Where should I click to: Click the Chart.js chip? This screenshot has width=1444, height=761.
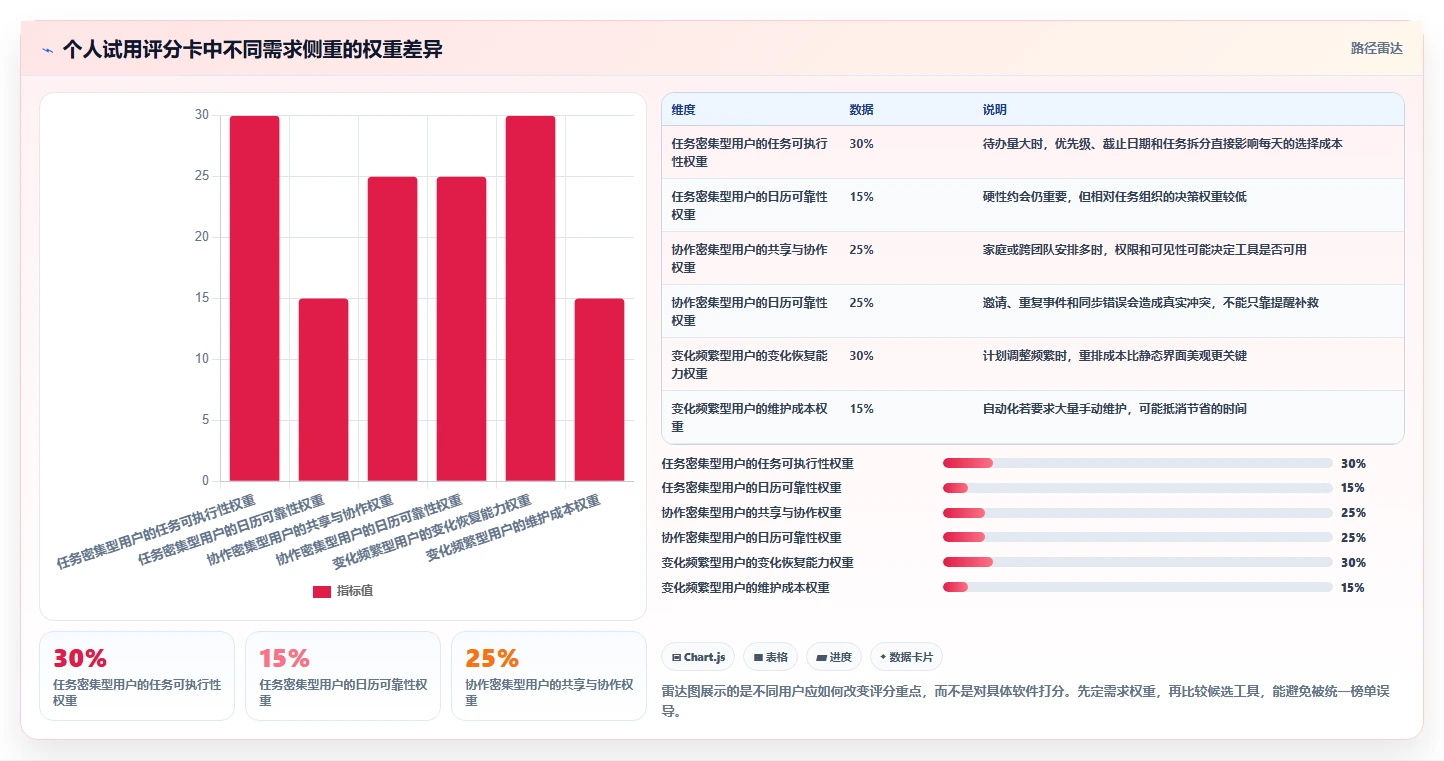pyautogui.click(x=699, y=657)
